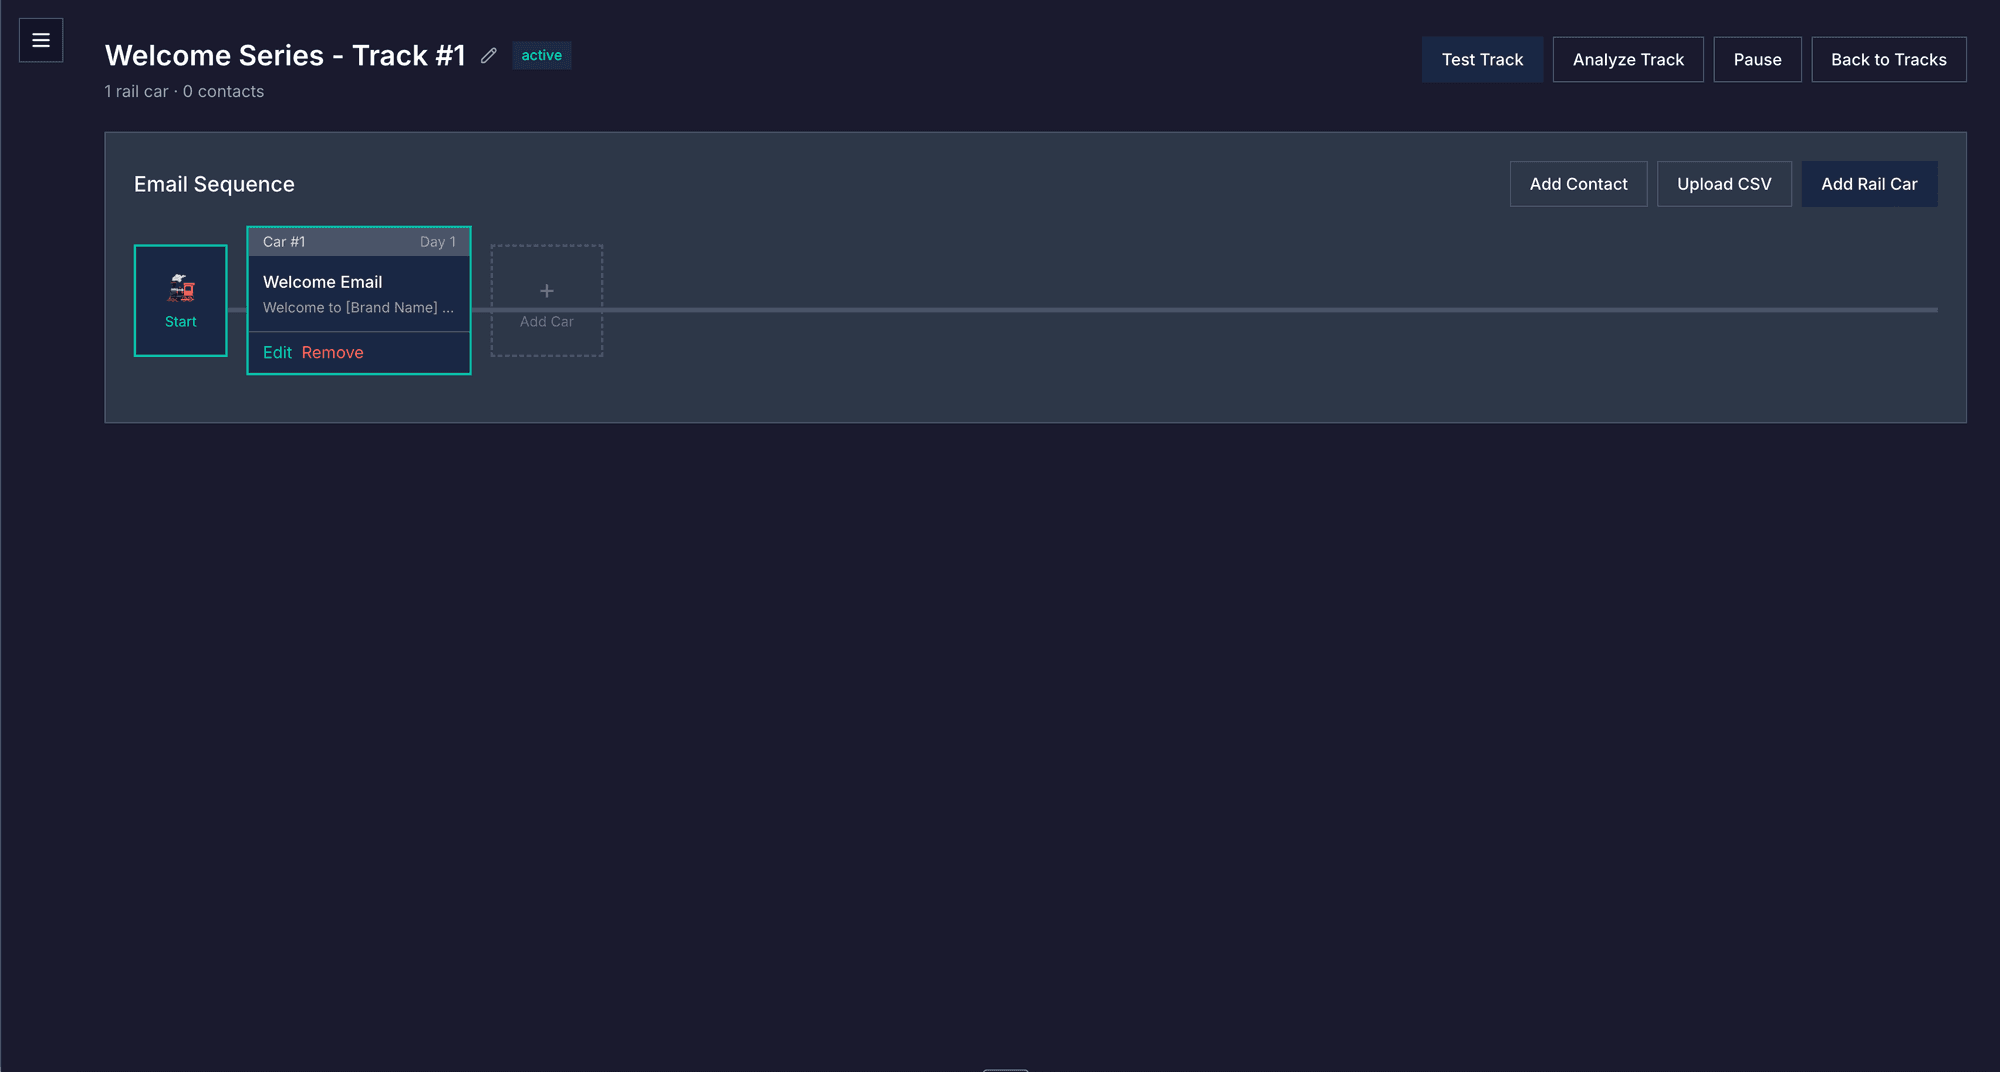Click the '1 rail car · 0 contacts' summary
The height and width of the screenshot is (1072, 2000).
coord(184,91)
